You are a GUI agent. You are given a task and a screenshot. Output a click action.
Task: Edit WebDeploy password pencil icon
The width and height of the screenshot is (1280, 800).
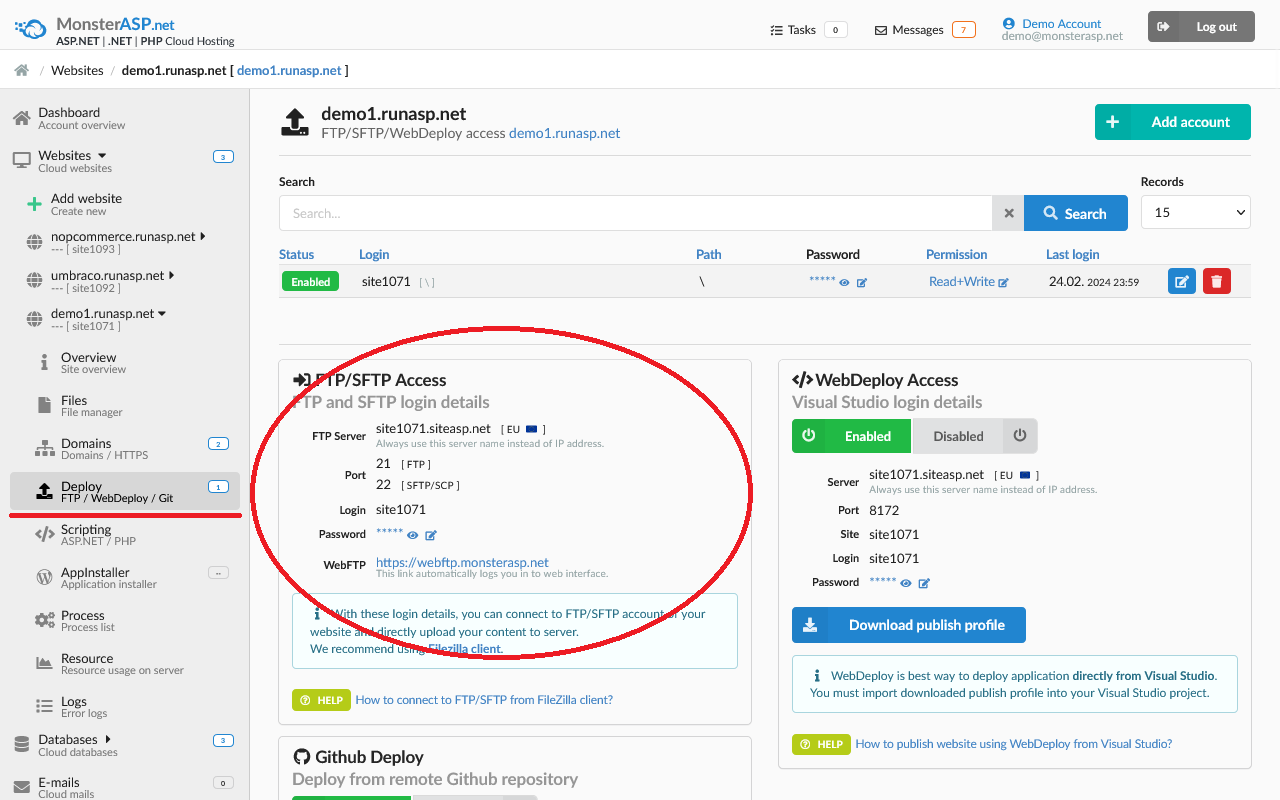point(924,583)
